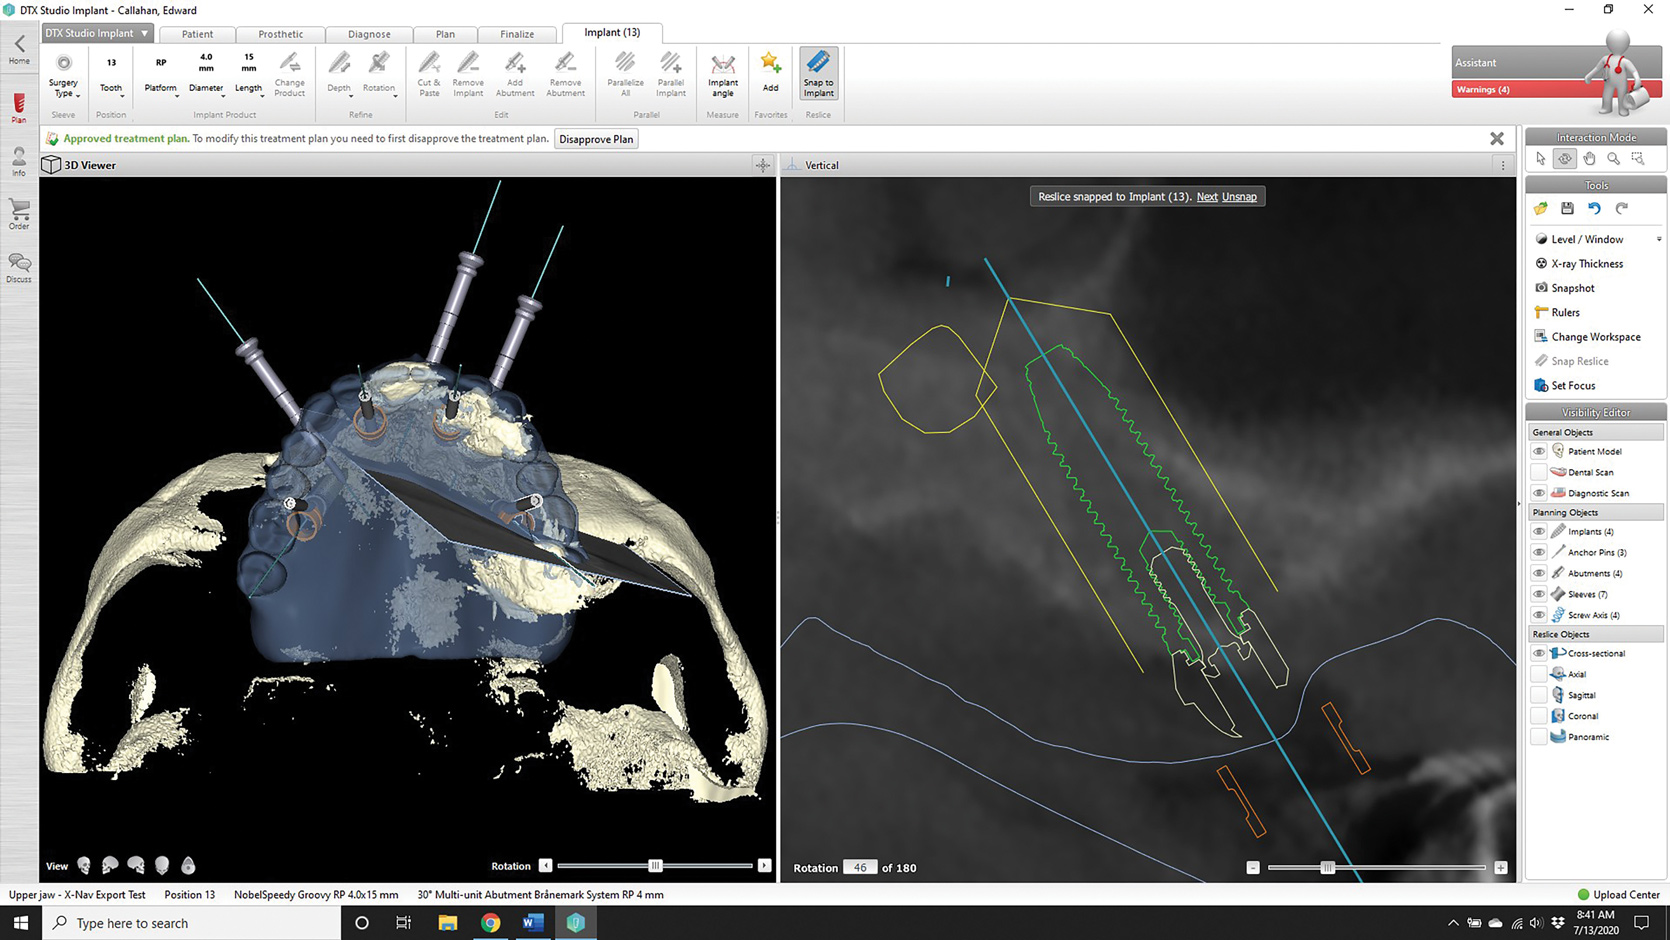Image resolution: width=1670 pixels, height=940 pixels.
Task: Take a Snapshot from Tools panel
Action: 1572,288
